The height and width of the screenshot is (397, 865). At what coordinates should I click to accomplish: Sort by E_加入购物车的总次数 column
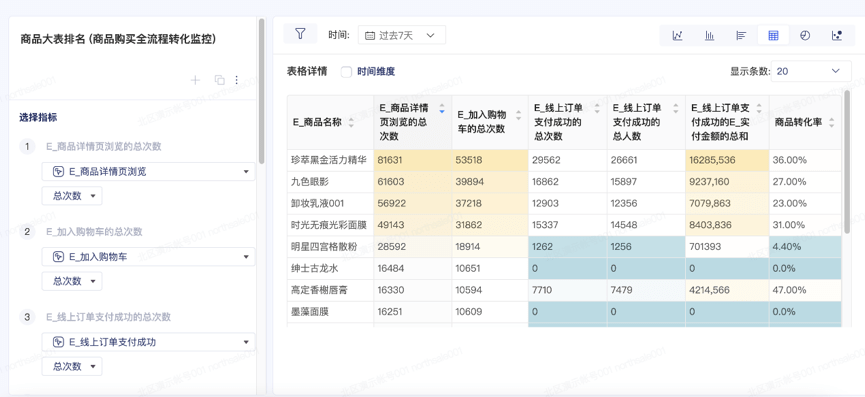point(518,115)
